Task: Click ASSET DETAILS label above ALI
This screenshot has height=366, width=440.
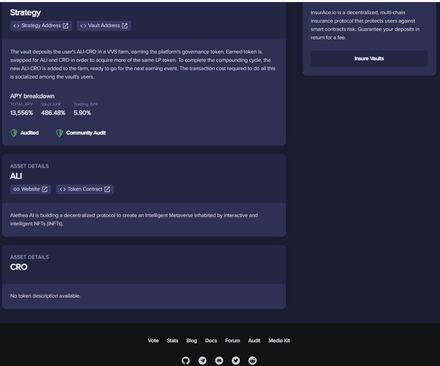Action: coord(29,166)
